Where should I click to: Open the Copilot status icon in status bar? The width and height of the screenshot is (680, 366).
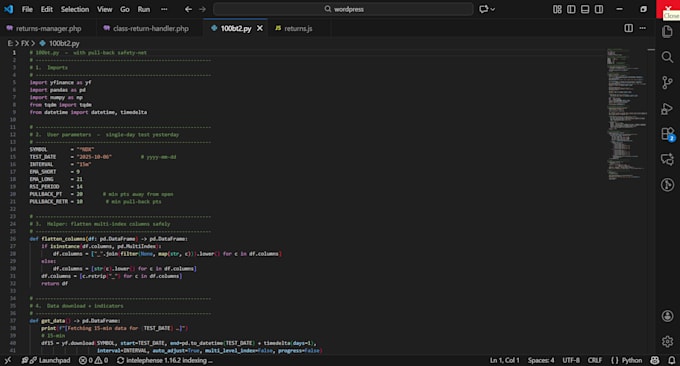654,360
